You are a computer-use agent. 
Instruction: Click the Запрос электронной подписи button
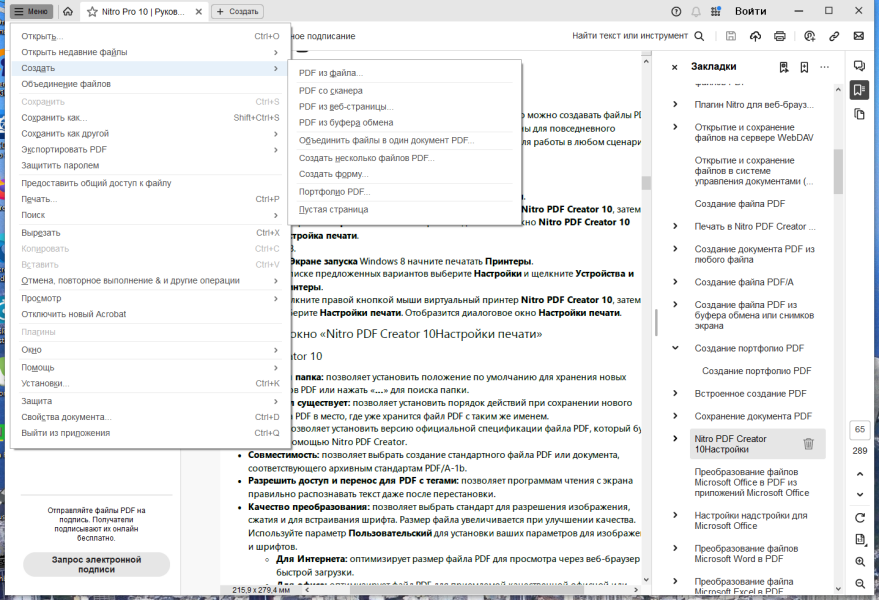point(96,564)
